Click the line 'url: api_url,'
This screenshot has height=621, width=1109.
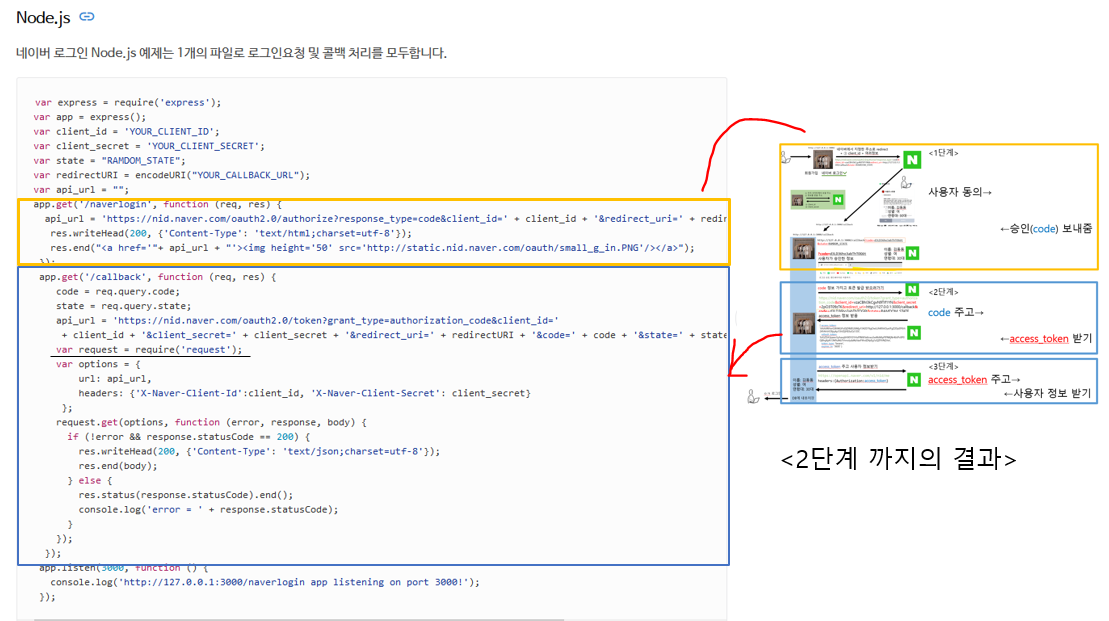(115, 378)
